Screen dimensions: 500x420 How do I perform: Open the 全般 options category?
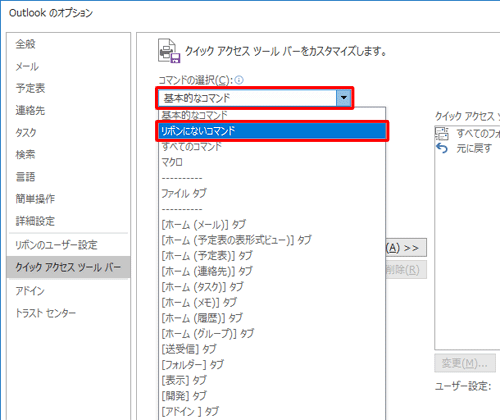(x=68, y=44)
